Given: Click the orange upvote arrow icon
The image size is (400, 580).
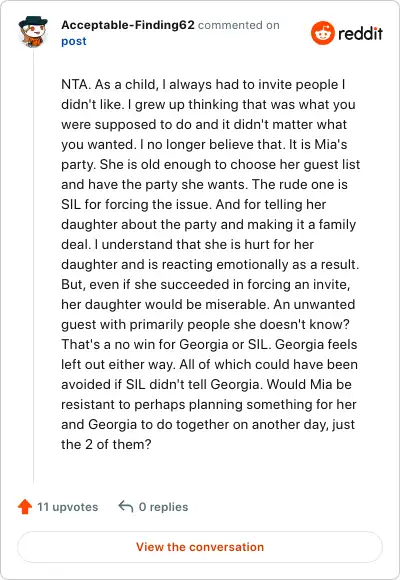Looking at the screenshot, I should coord(25,507).
